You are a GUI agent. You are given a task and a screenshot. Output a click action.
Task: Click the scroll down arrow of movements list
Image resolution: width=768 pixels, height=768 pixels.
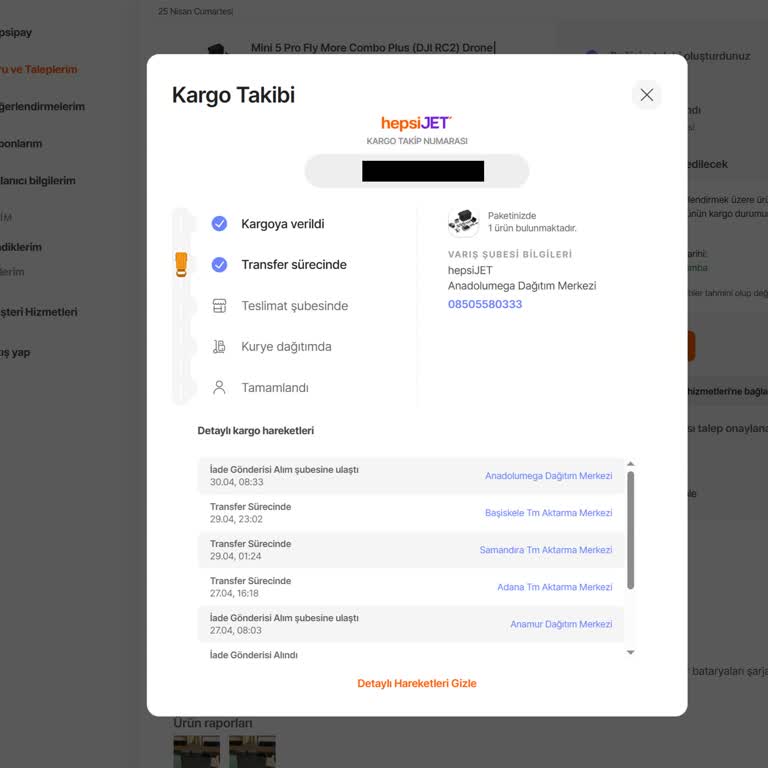[631, 652]
